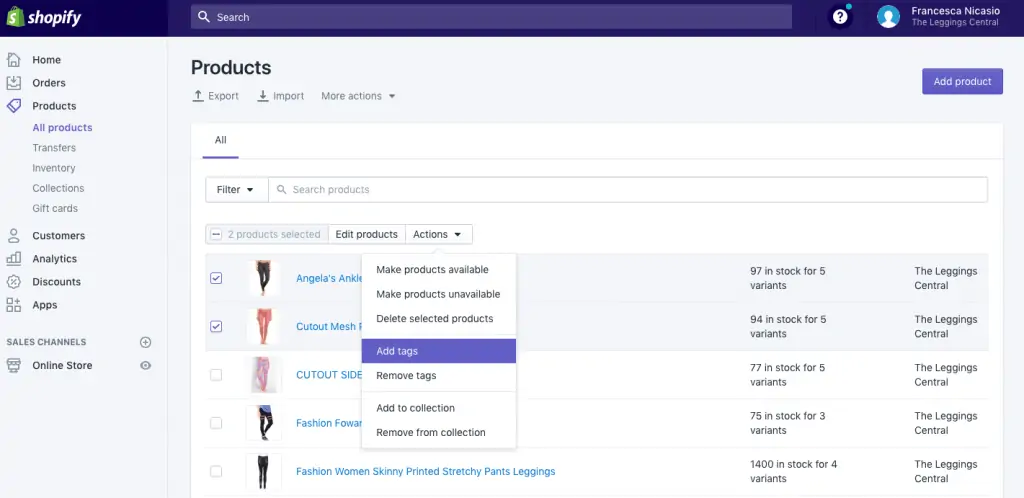Select Add tags menu item

point(439,351)
